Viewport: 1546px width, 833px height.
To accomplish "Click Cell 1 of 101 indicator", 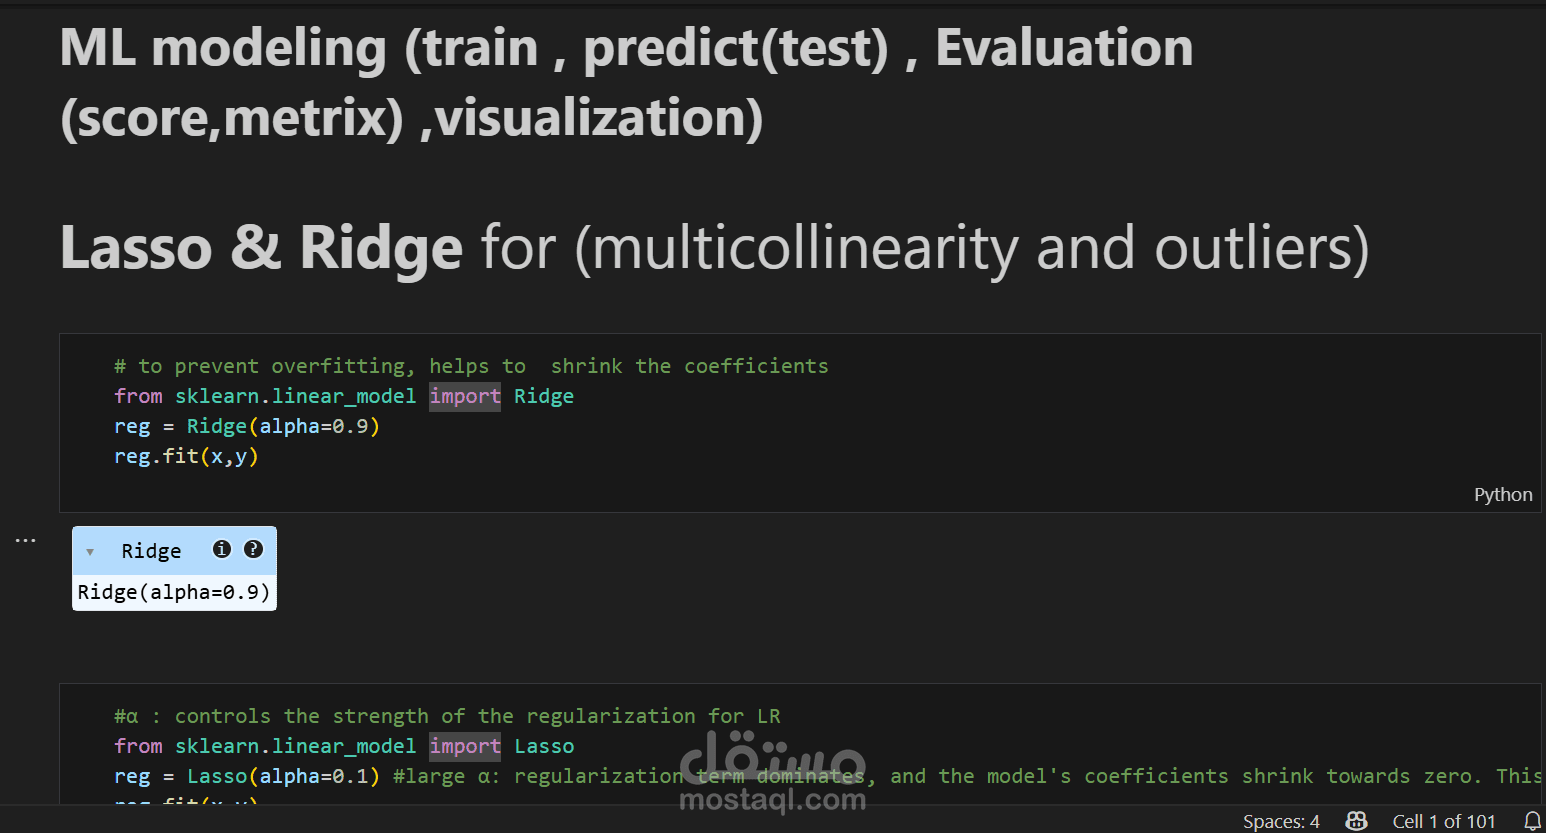I will click(1443, 821).
